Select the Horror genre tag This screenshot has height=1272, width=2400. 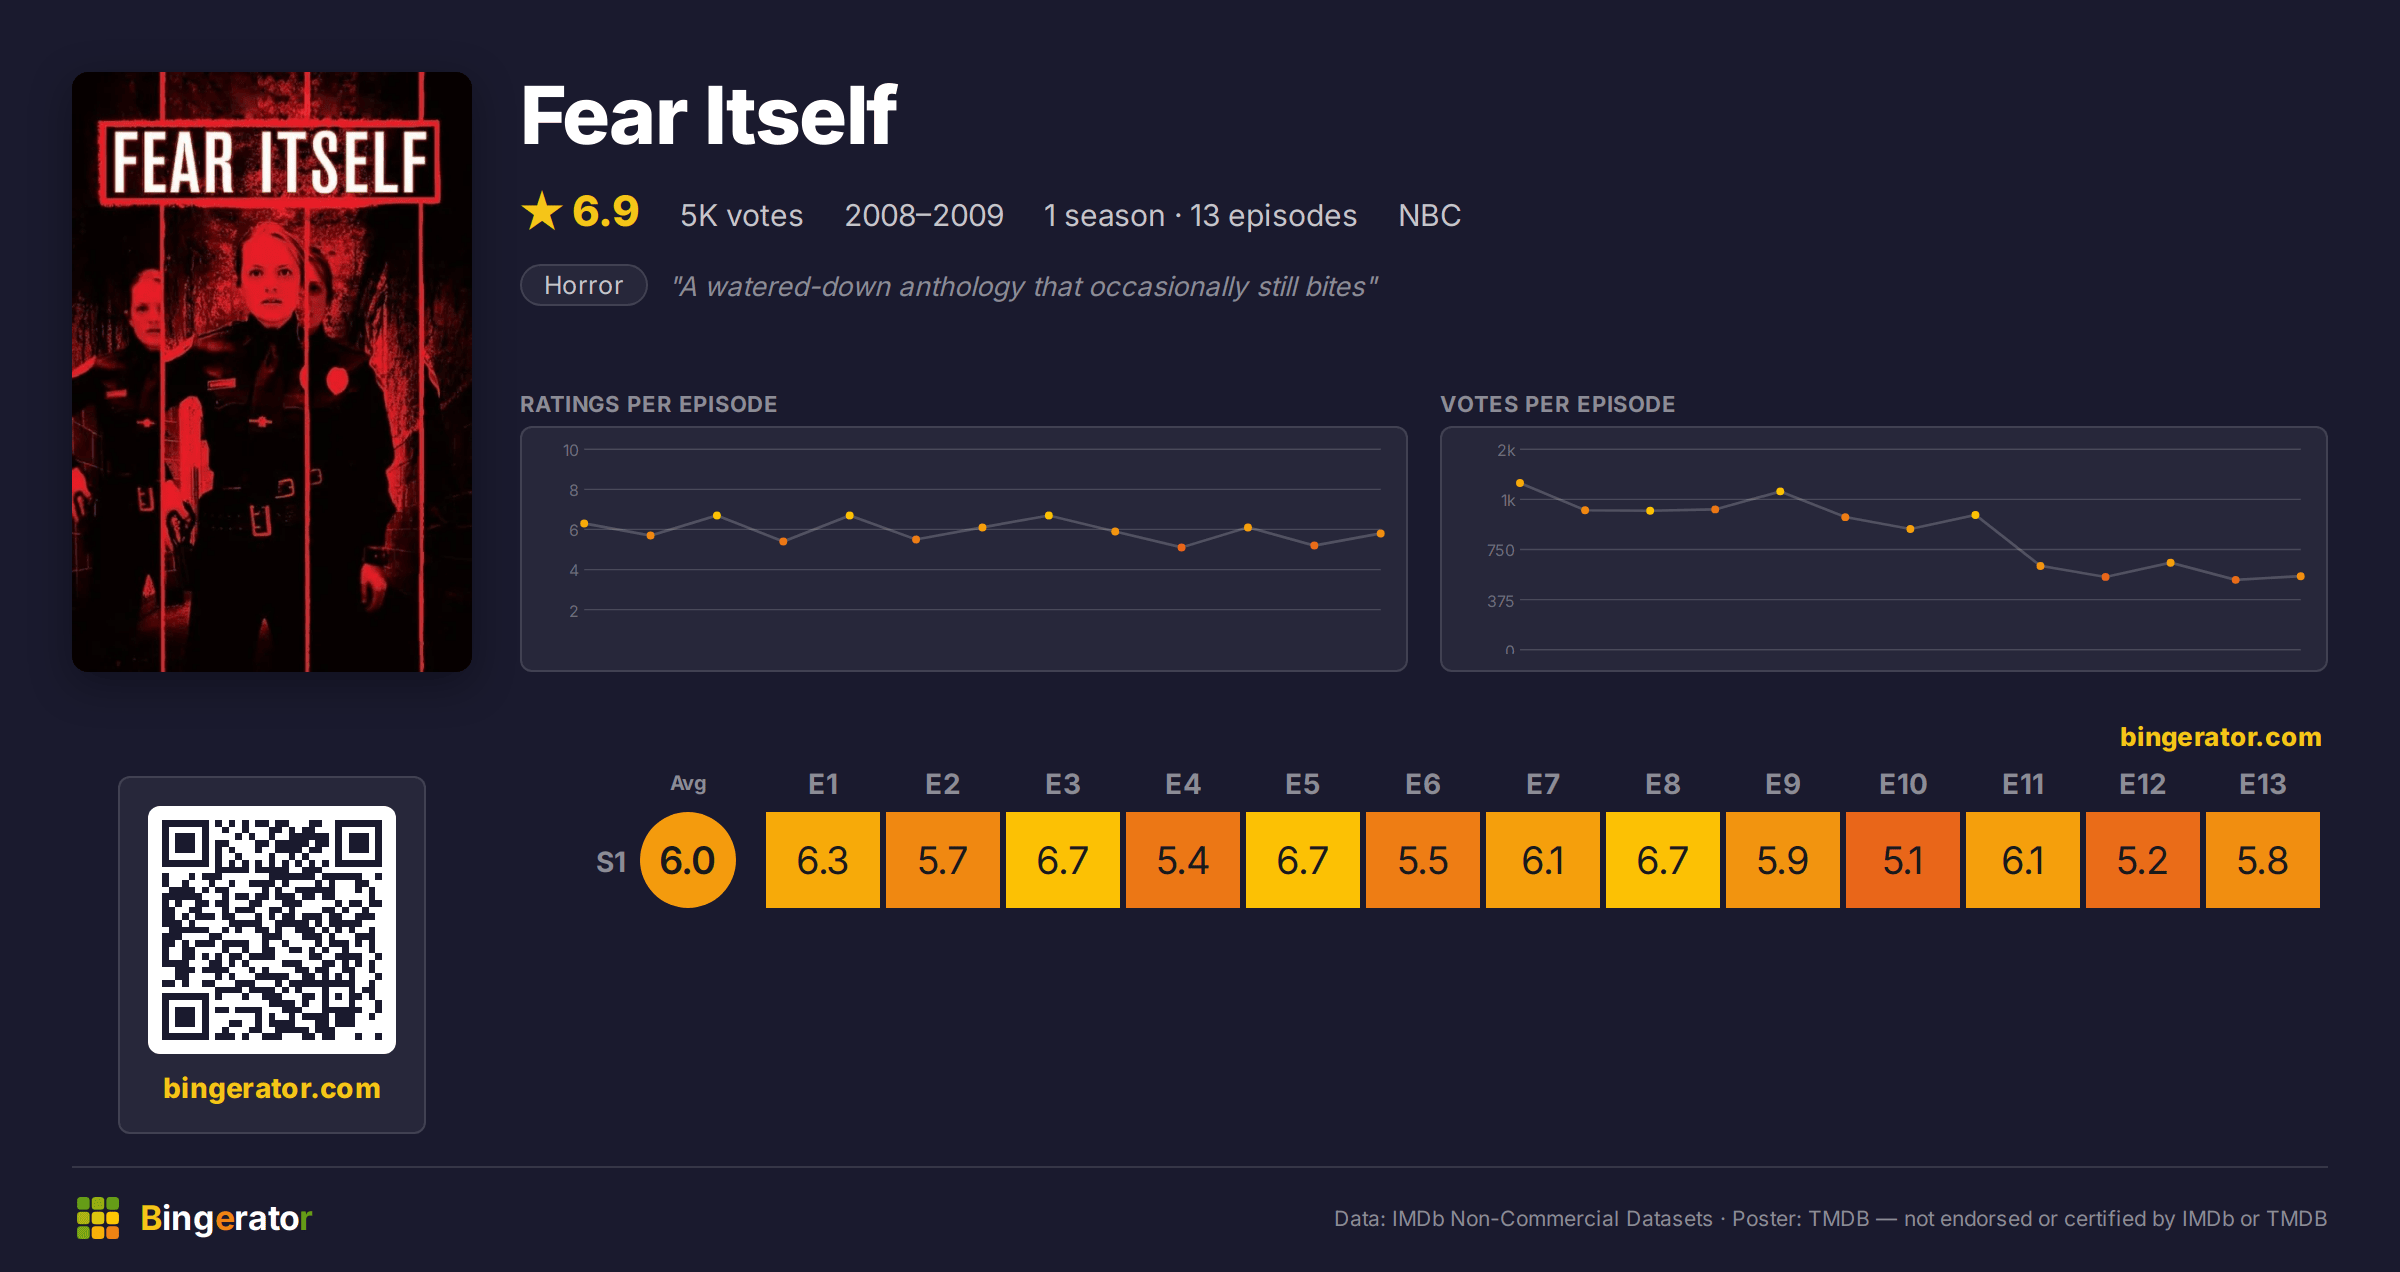tap(584, 286)
